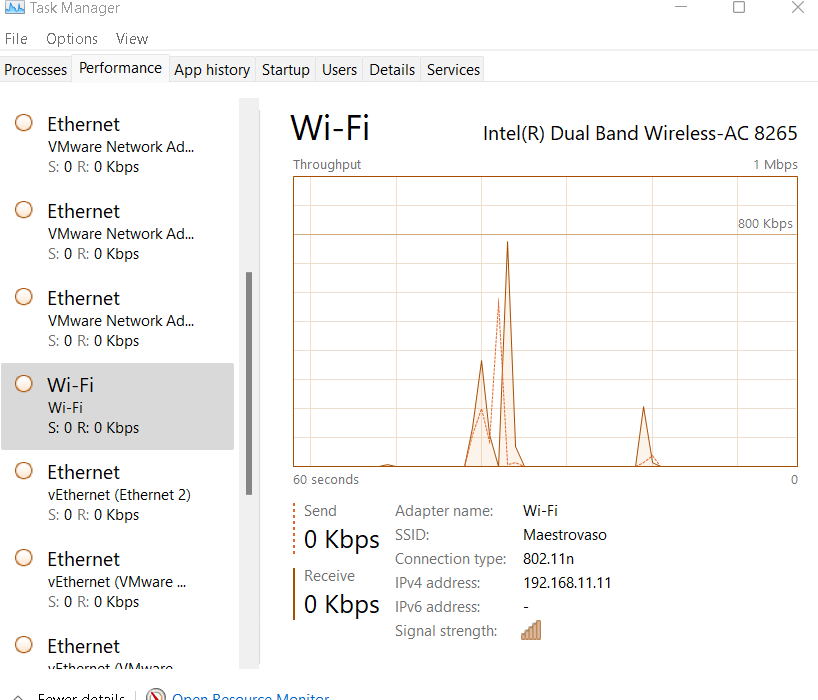Click the Send dotted line legend indicator
This screenshot has width=818, height=700.
(295, 527)
